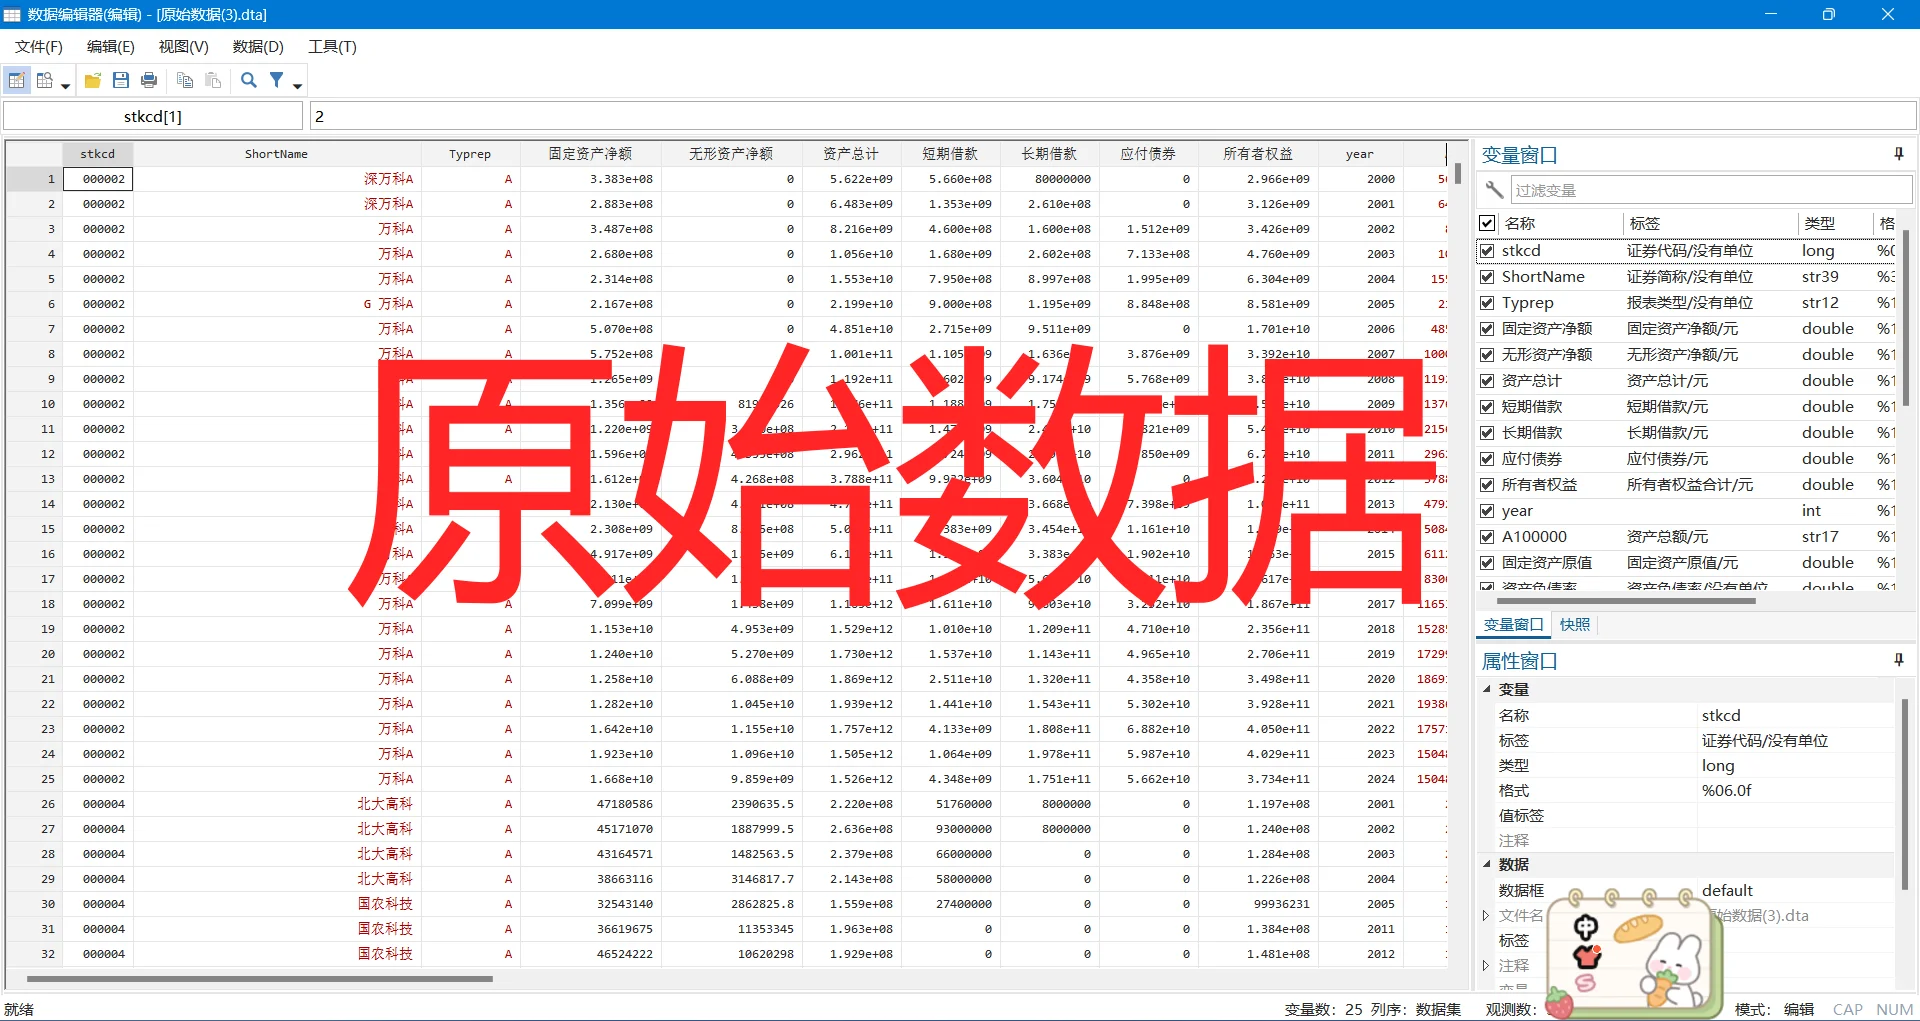1920x1021 pixels.
Task: Select the 格式 value %06.0f
Action: point(1726,790)
